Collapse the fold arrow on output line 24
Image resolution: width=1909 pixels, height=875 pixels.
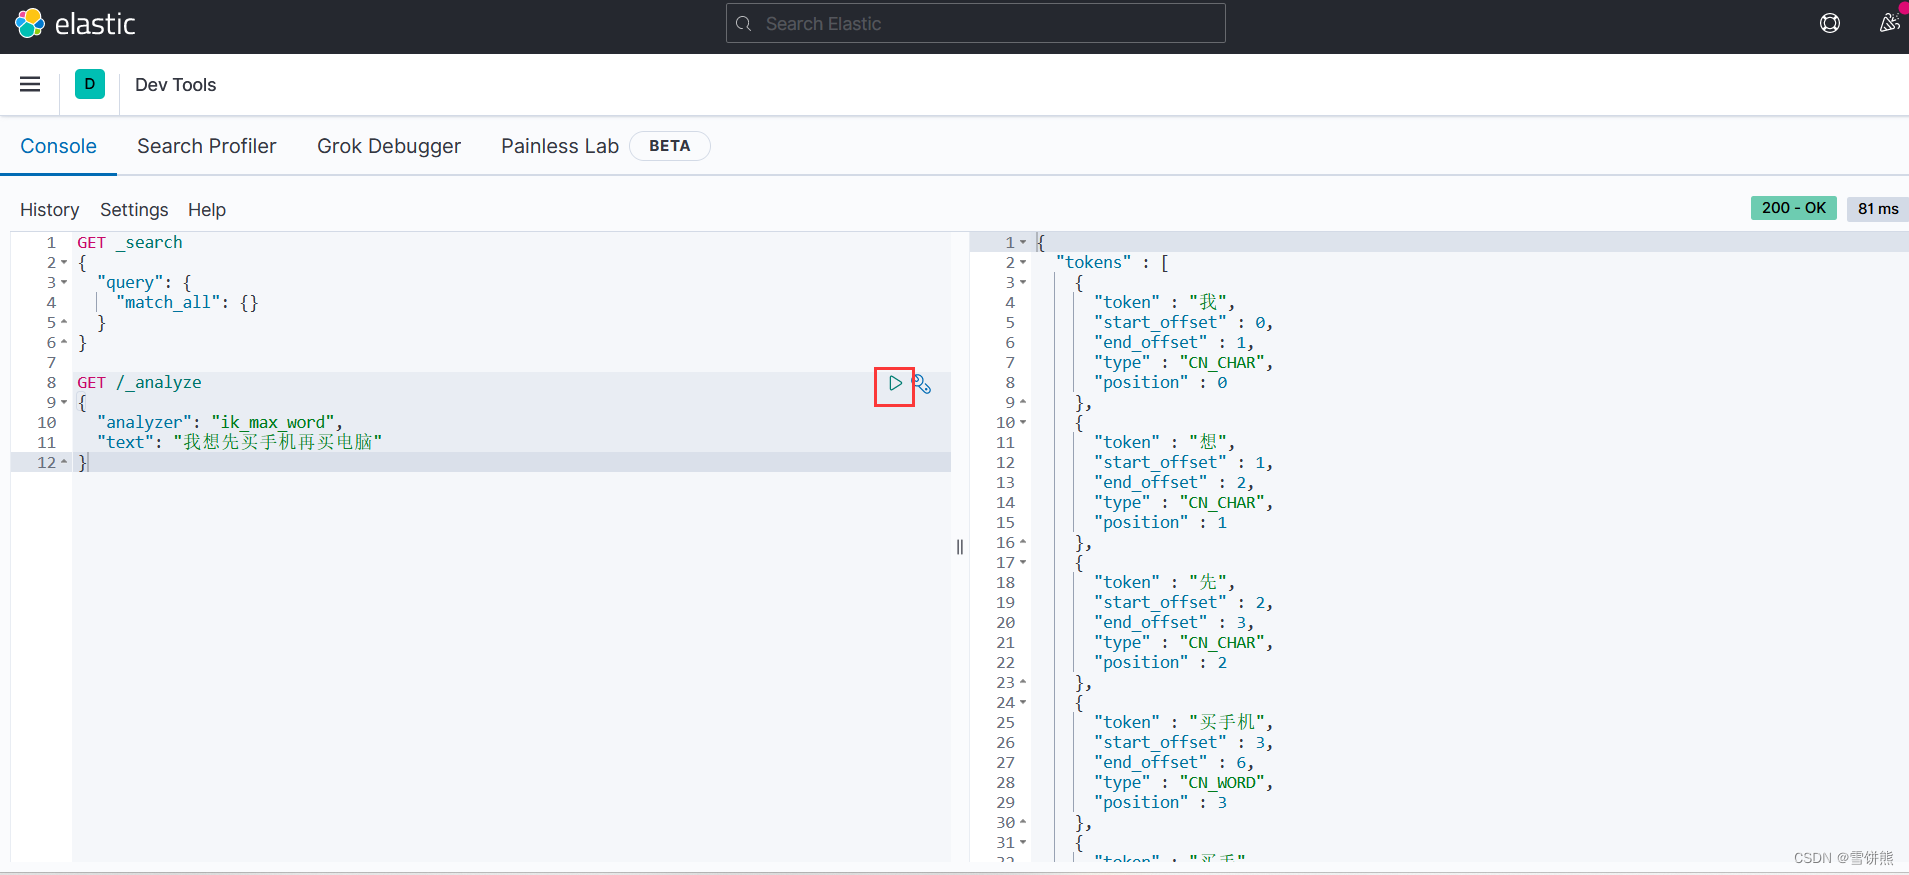(x=1023, y=703)
